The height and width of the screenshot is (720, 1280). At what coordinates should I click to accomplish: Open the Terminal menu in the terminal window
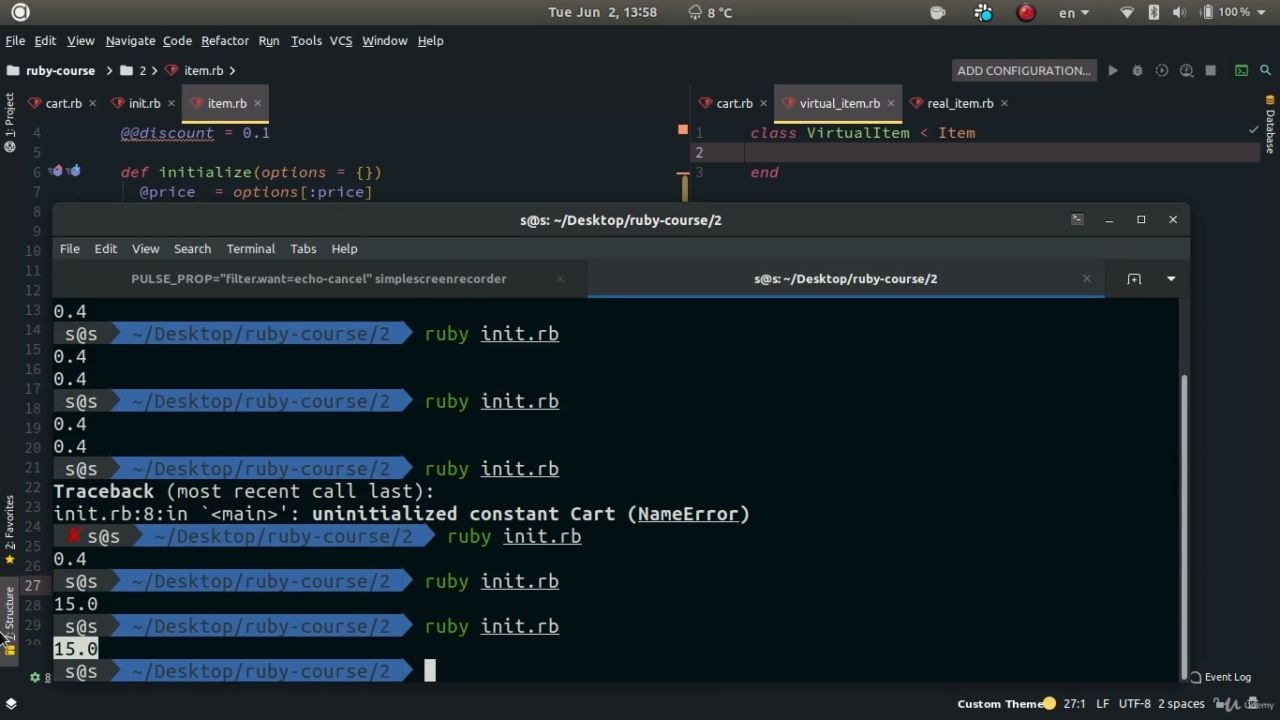tap(250, 249)
